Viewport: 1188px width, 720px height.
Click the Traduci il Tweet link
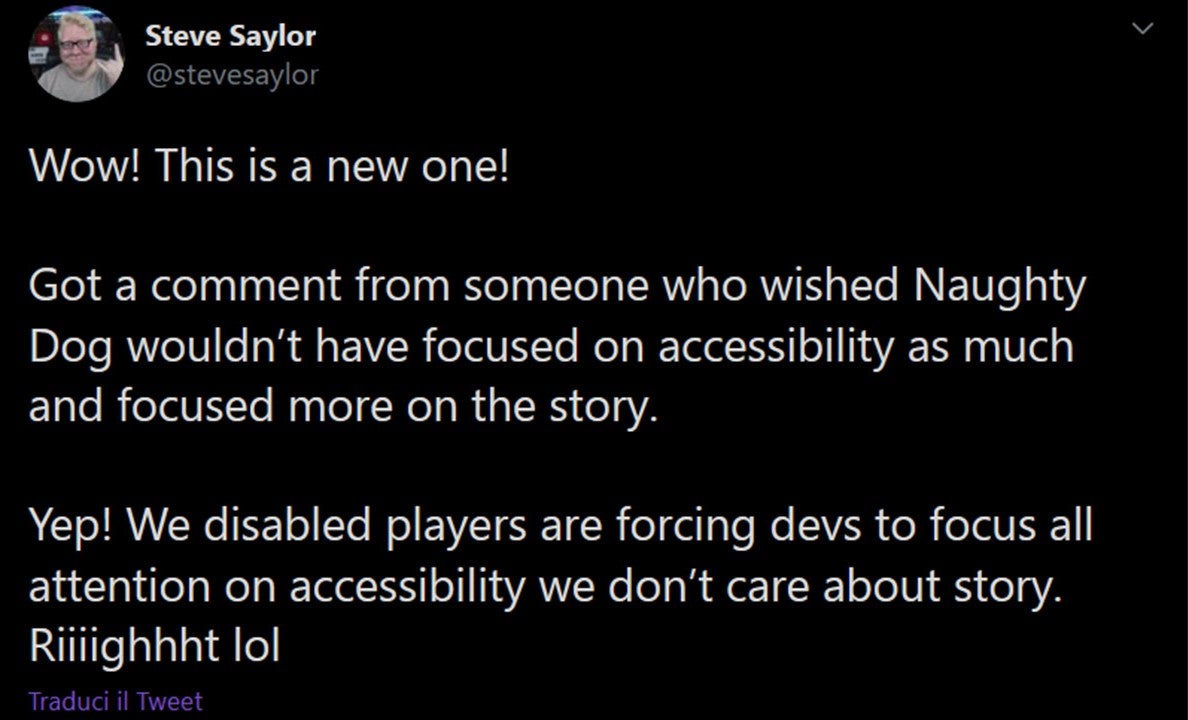[x=116, y=701]
